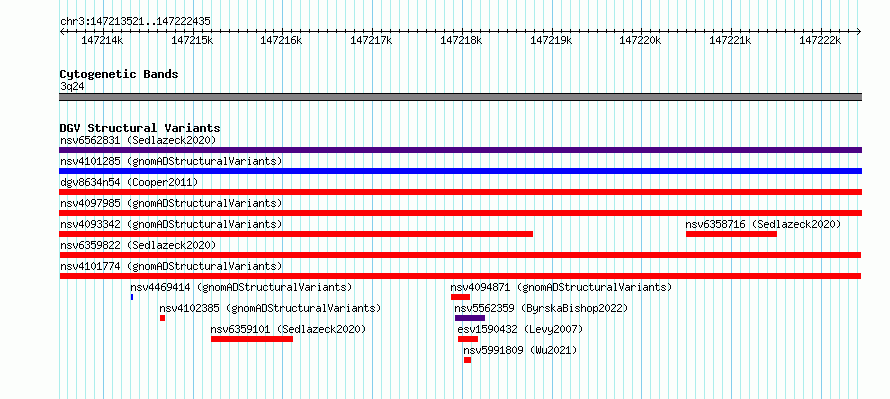Select the red nsv4101774 variant bar
This screenshot has width=890, height=399.
pyautogui.click(x=460, y=276)
